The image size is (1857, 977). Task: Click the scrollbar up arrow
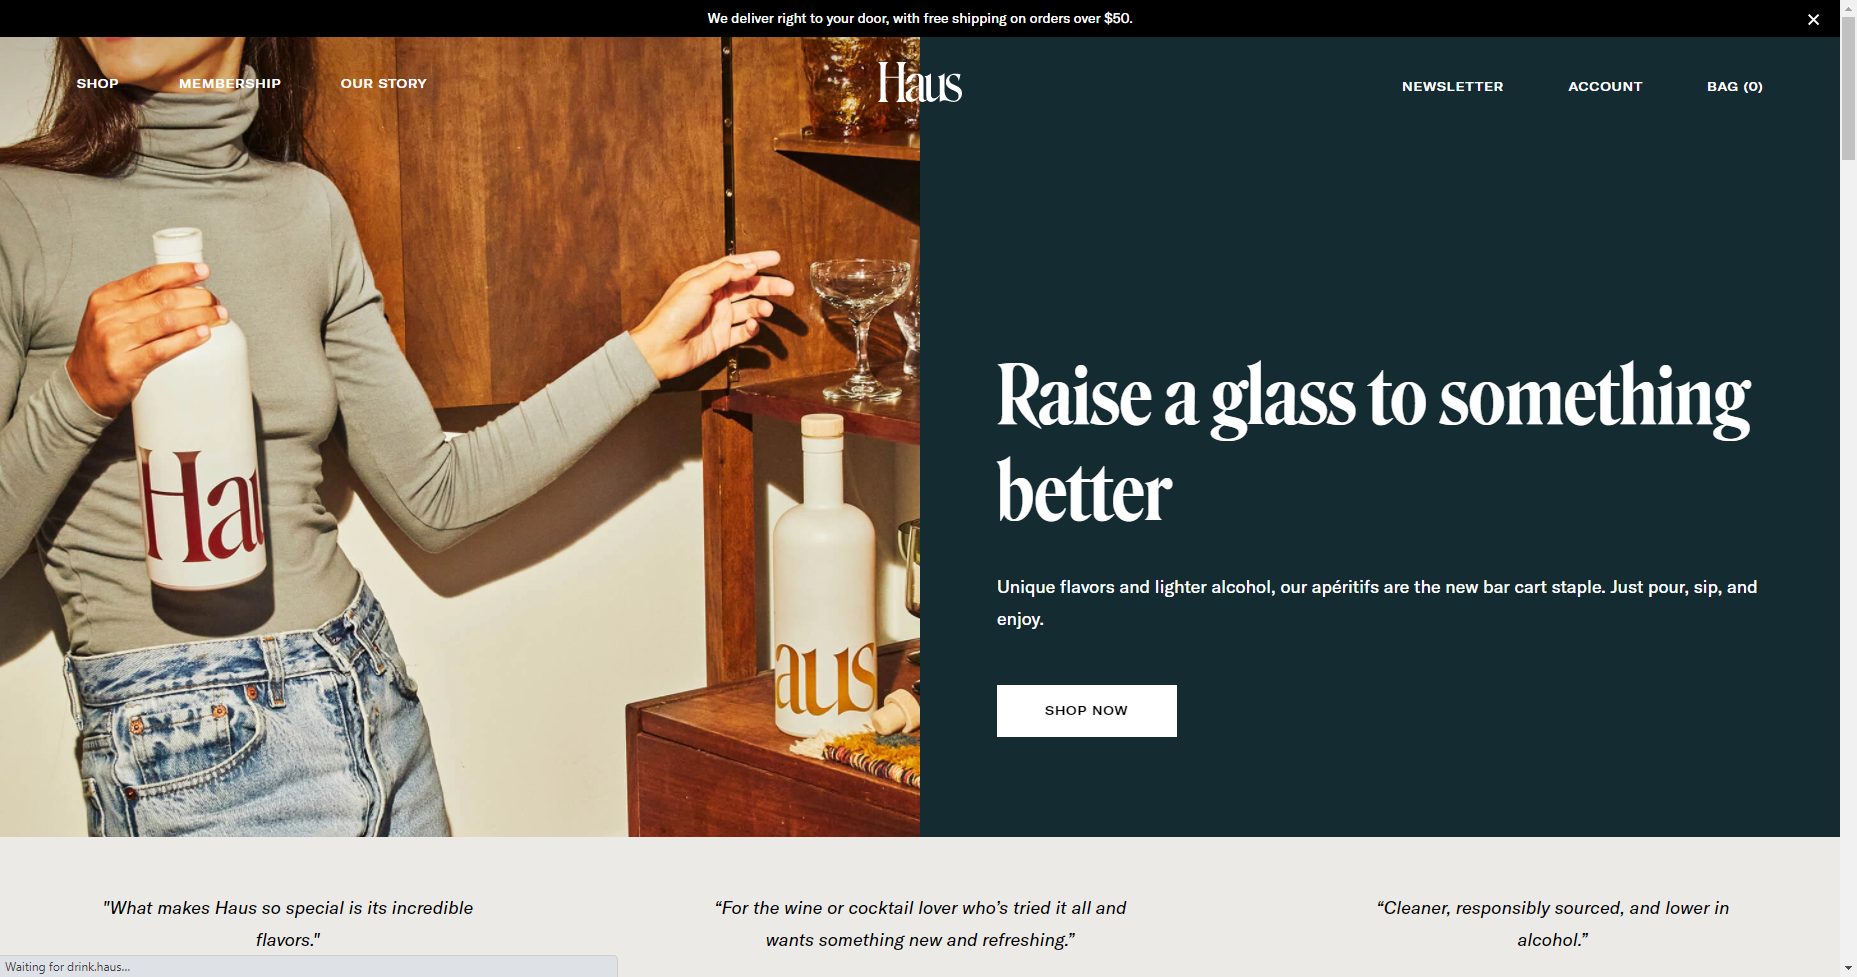click(1848, 8)
